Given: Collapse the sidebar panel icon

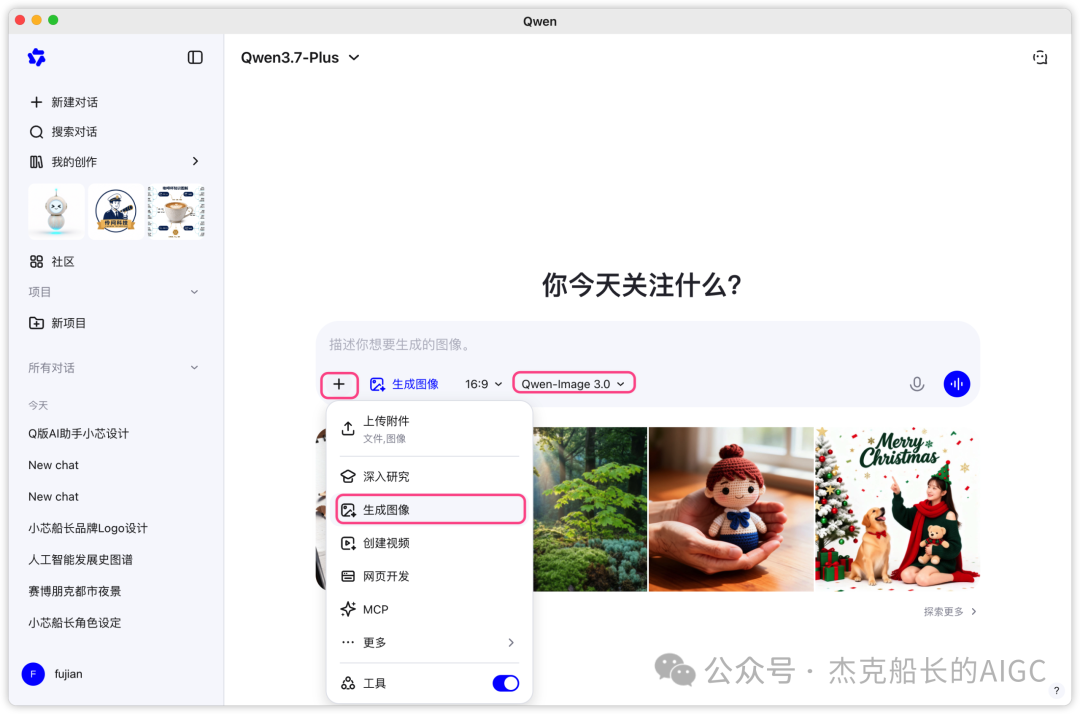Looking at the screenshot, I should pyautogui.click(x=195, y=57).
